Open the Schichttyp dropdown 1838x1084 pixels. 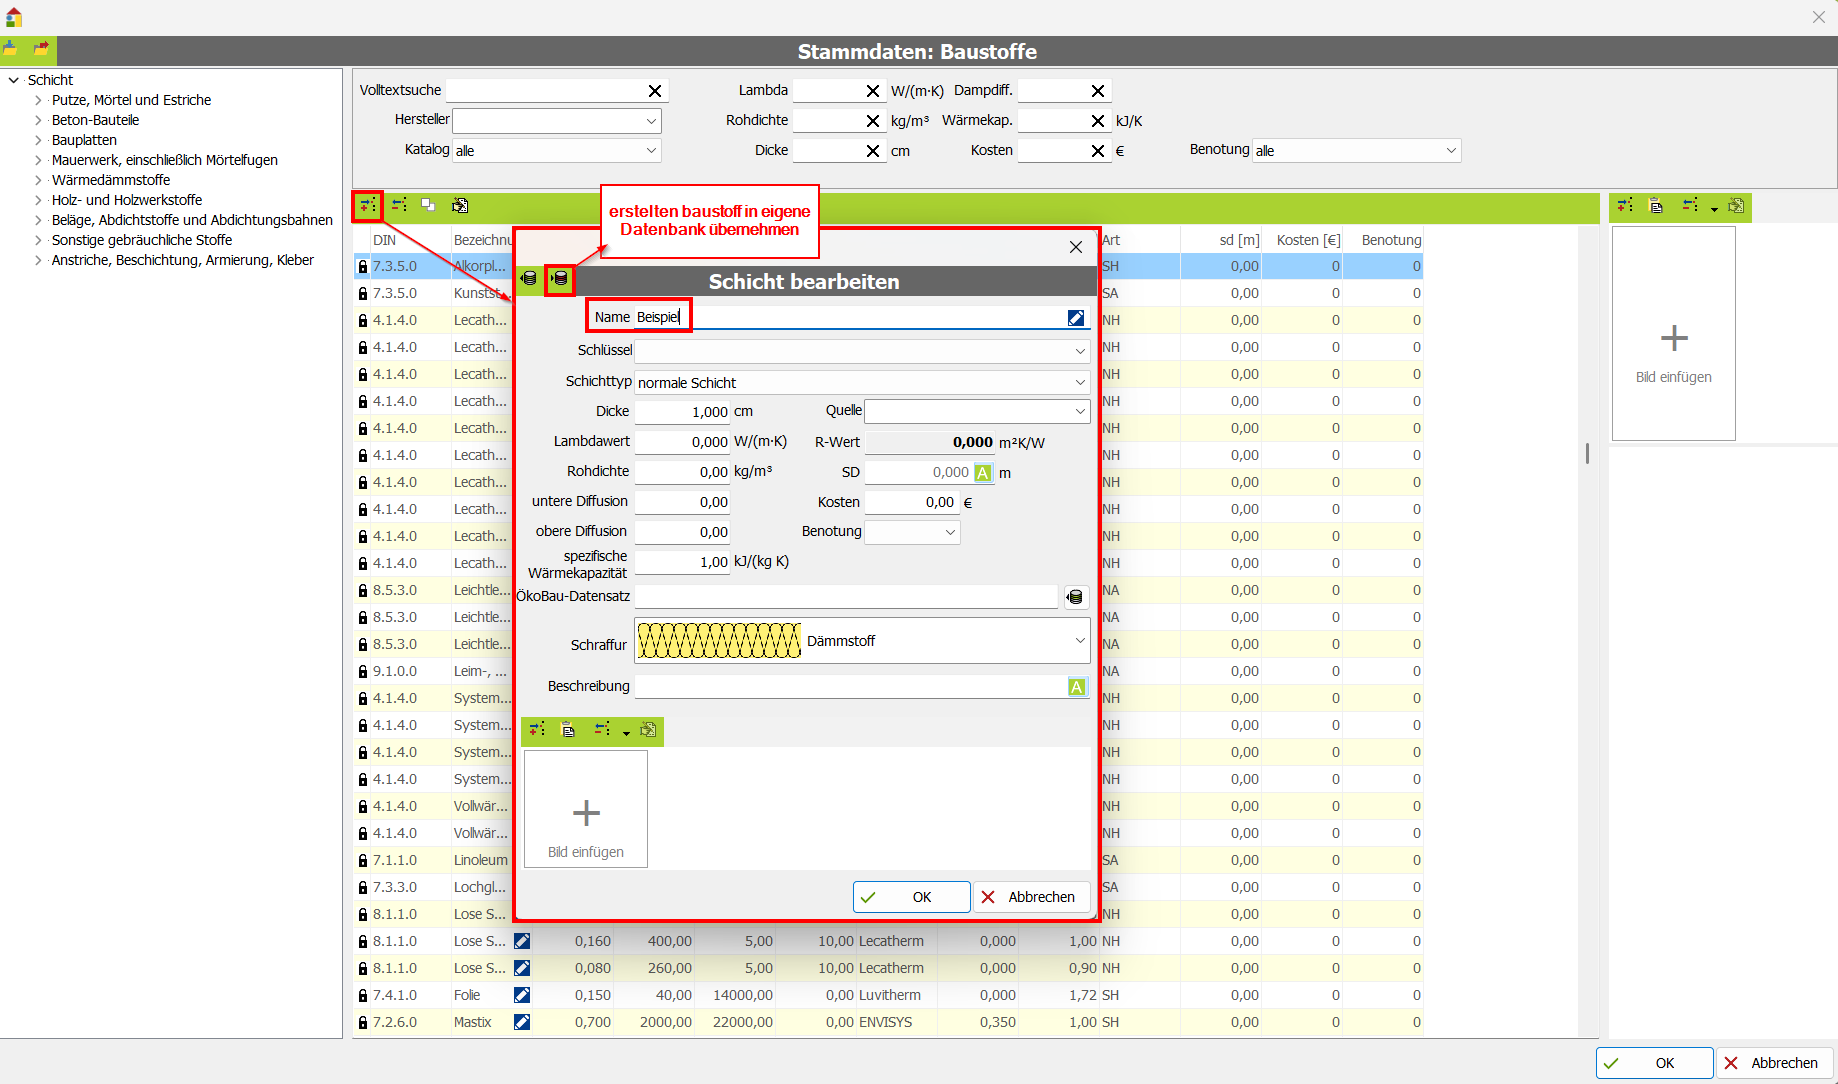pos(1080,382)
